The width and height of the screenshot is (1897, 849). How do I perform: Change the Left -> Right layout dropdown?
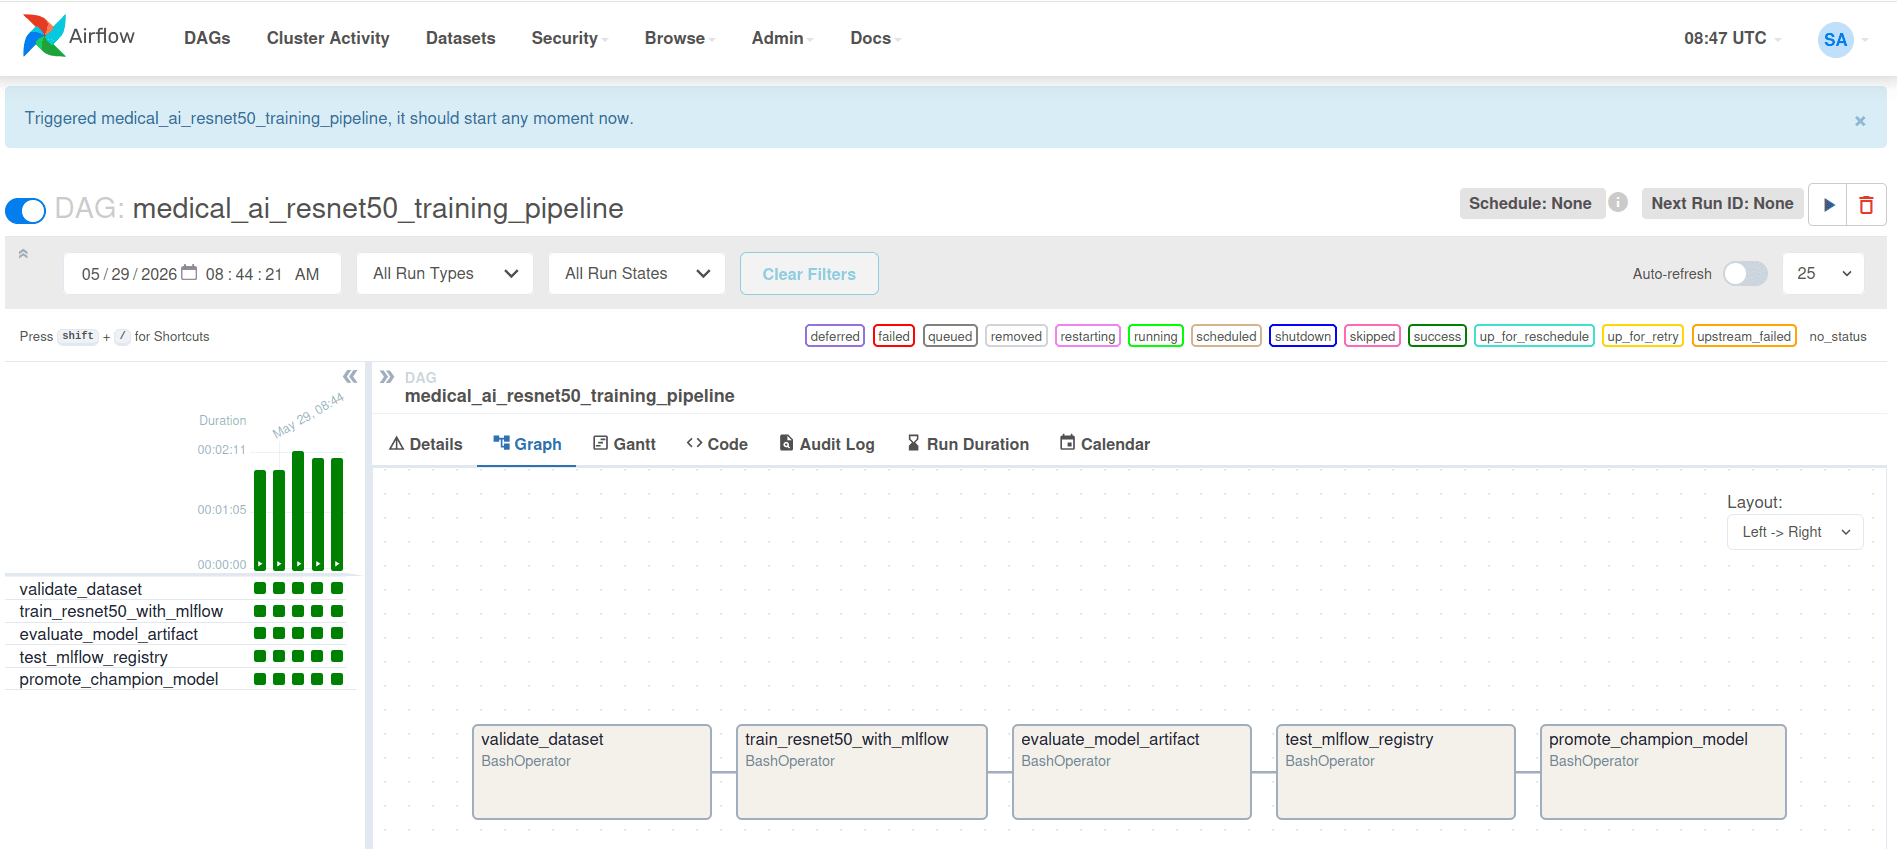[1795, 532]
